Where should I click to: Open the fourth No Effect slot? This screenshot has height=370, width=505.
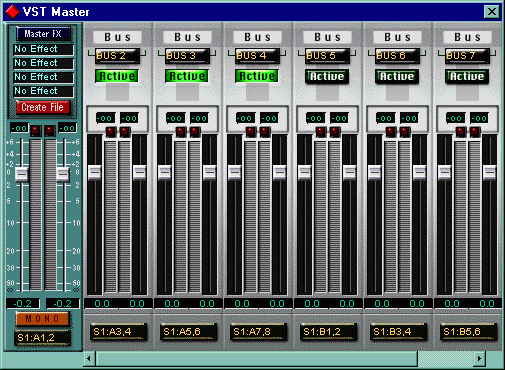(43, 91)
